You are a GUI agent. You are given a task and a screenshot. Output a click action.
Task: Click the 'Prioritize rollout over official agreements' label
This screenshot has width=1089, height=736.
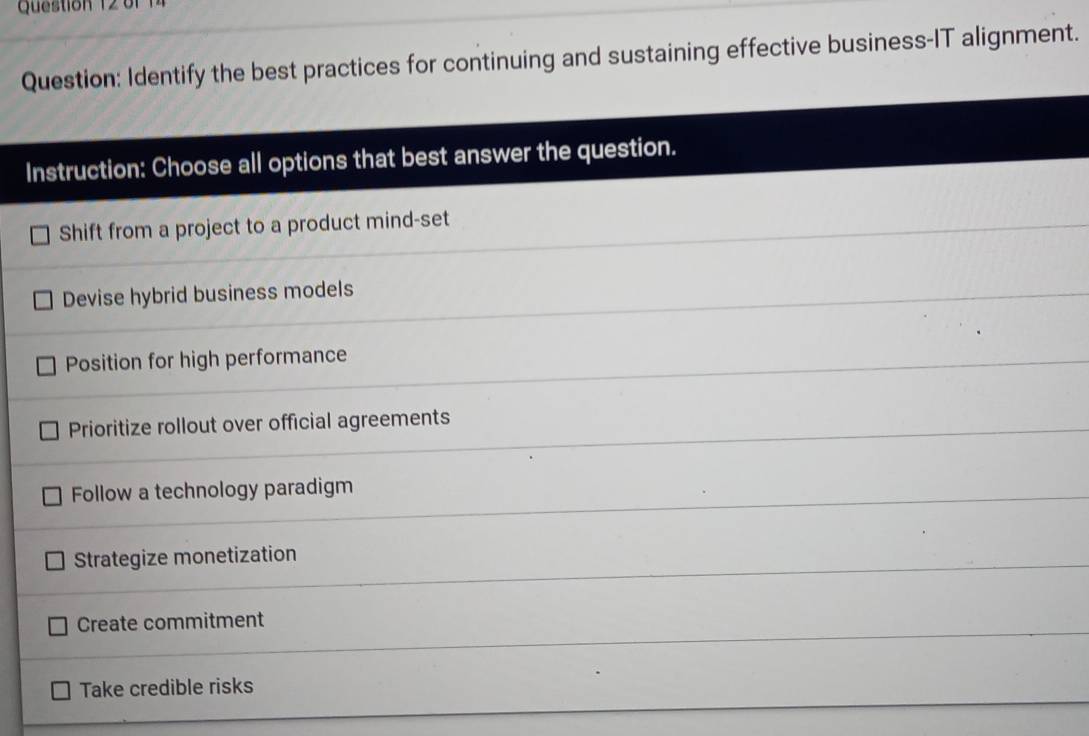pos(260,422)
